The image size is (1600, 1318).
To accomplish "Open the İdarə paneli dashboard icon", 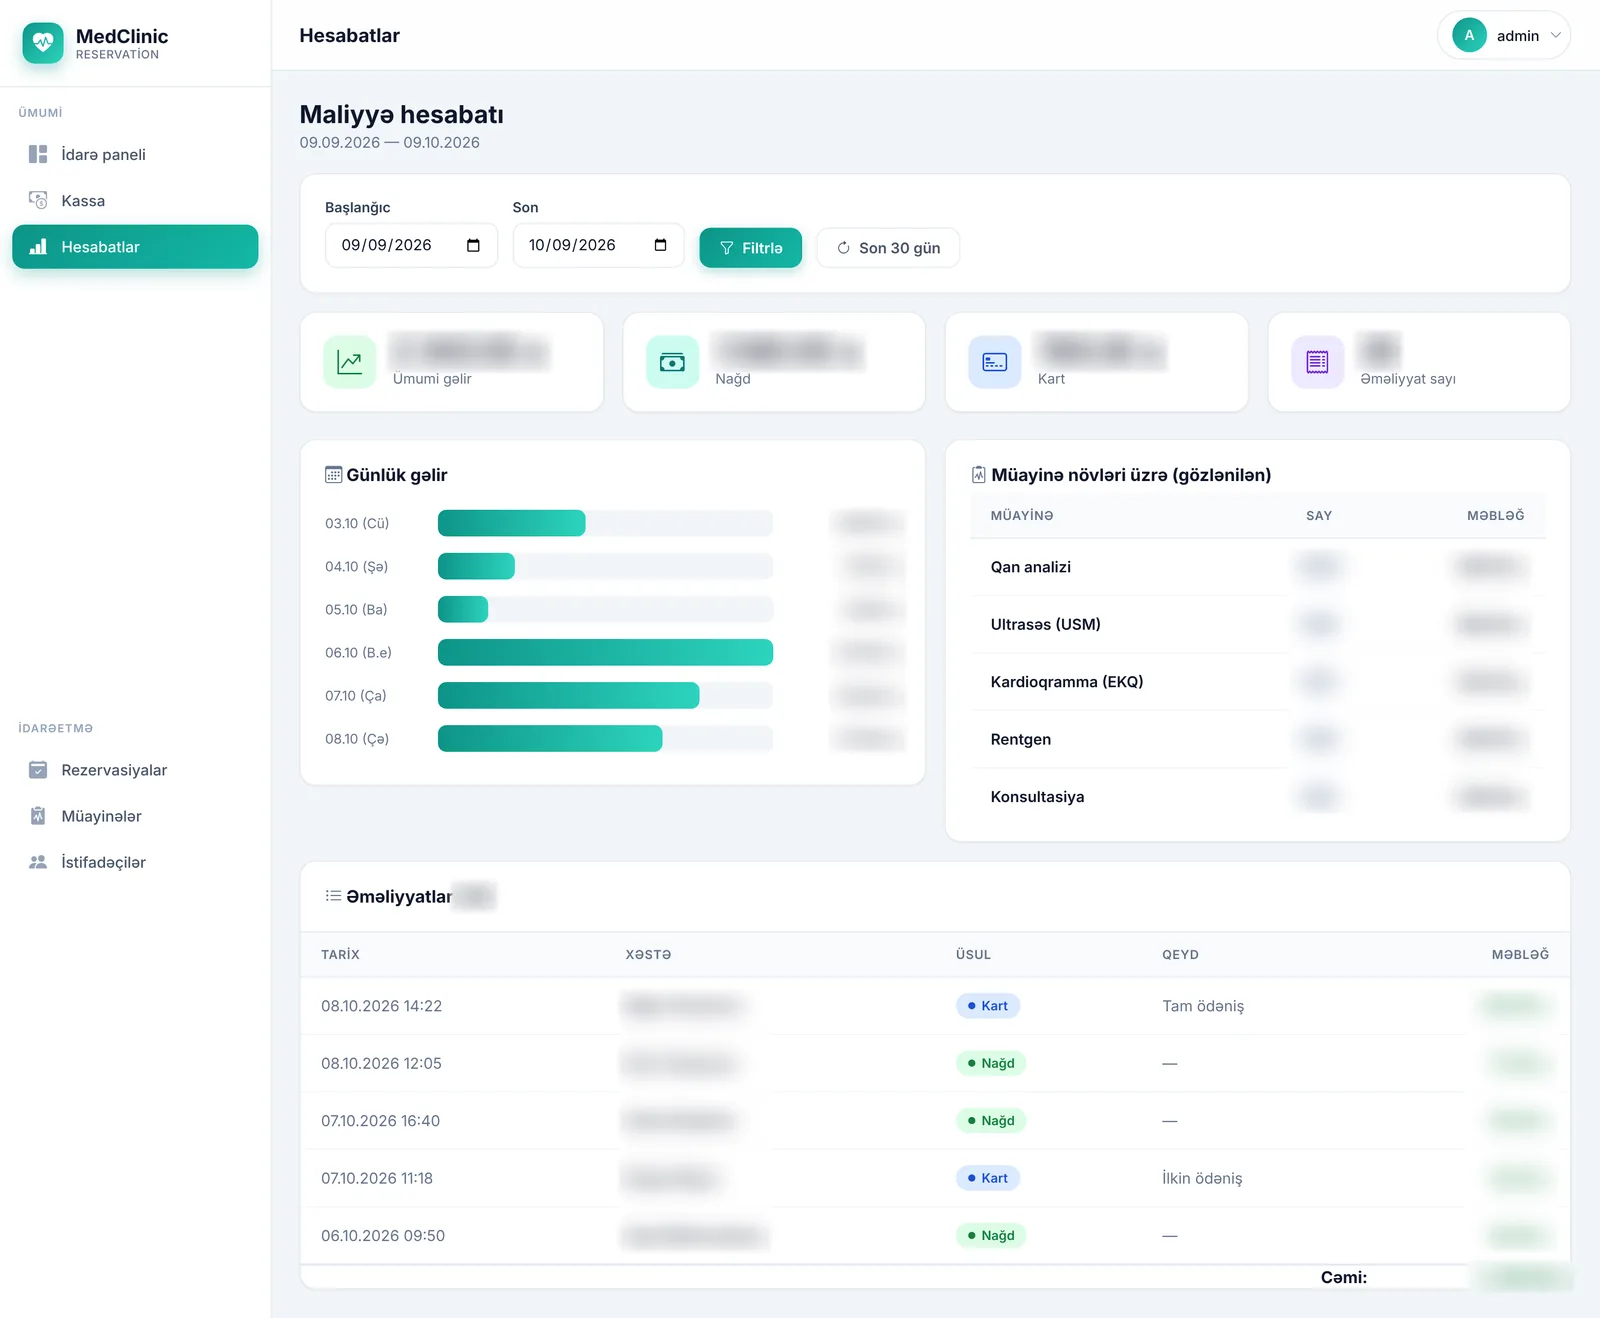I will click(38, 154).
